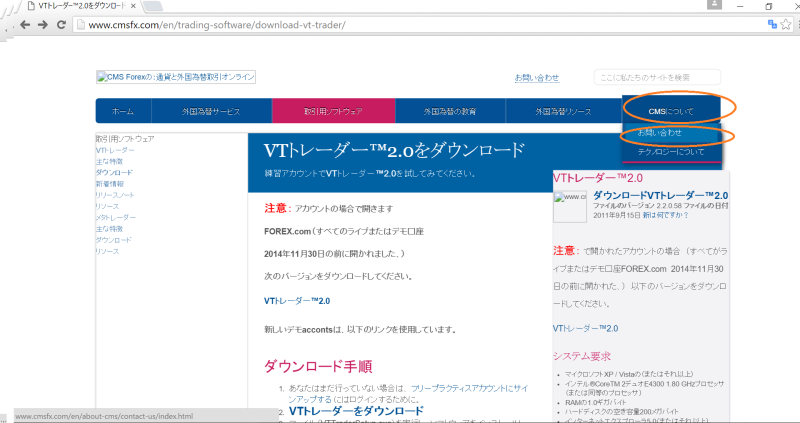Click the Chrome user profile icon

[715, 5]
